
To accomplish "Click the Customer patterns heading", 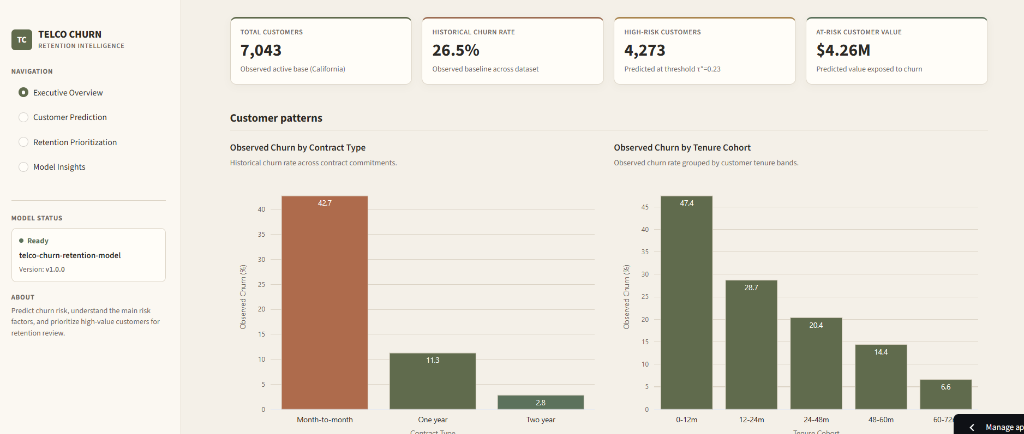I will (276, 118).
